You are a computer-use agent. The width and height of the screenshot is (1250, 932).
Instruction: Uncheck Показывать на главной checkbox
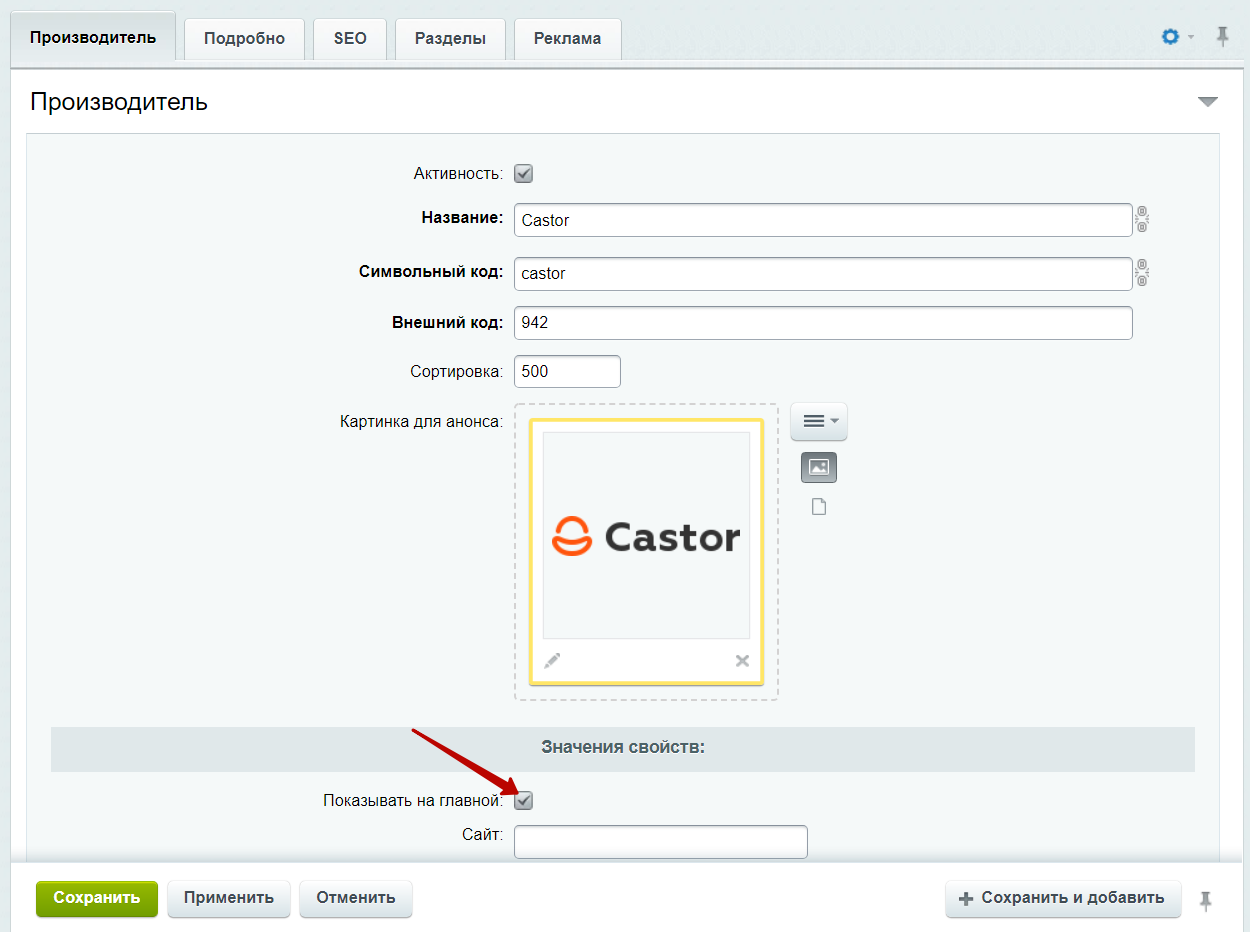click(x=523, y=800)
